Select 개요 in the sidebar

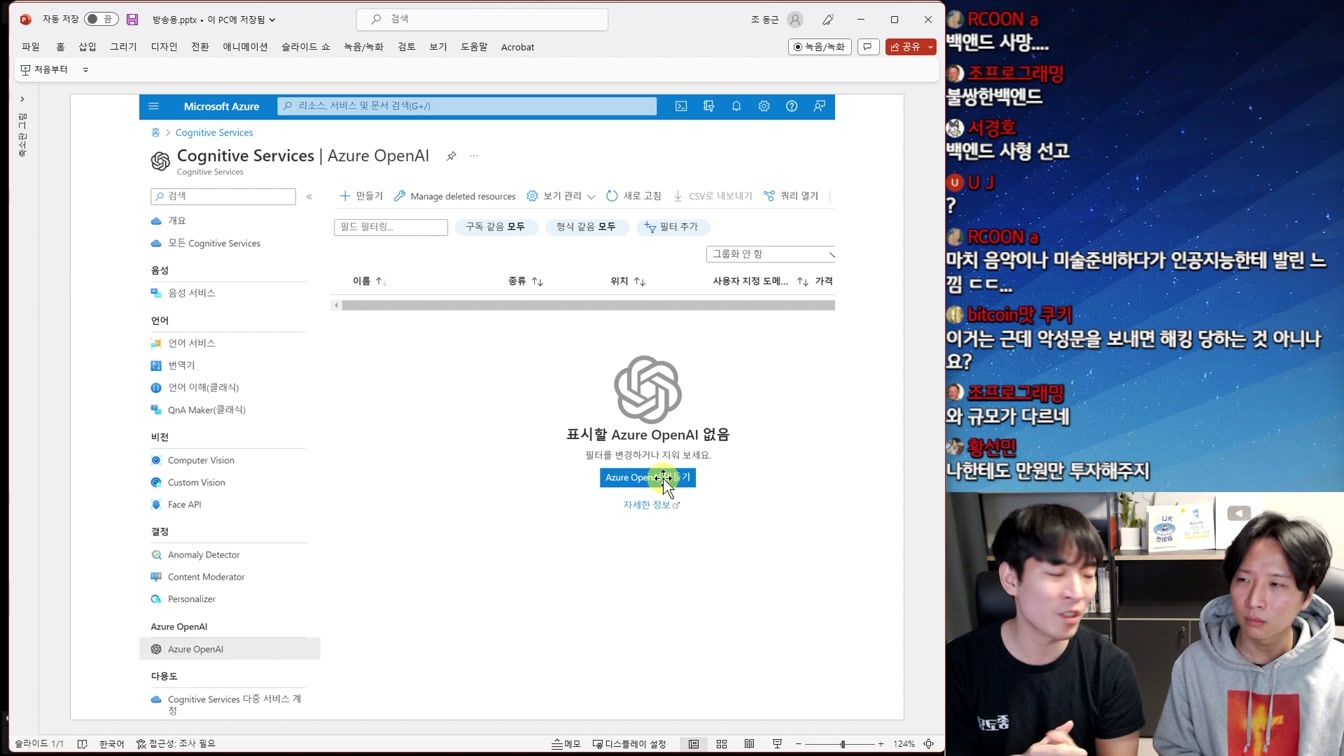(177, 221)
